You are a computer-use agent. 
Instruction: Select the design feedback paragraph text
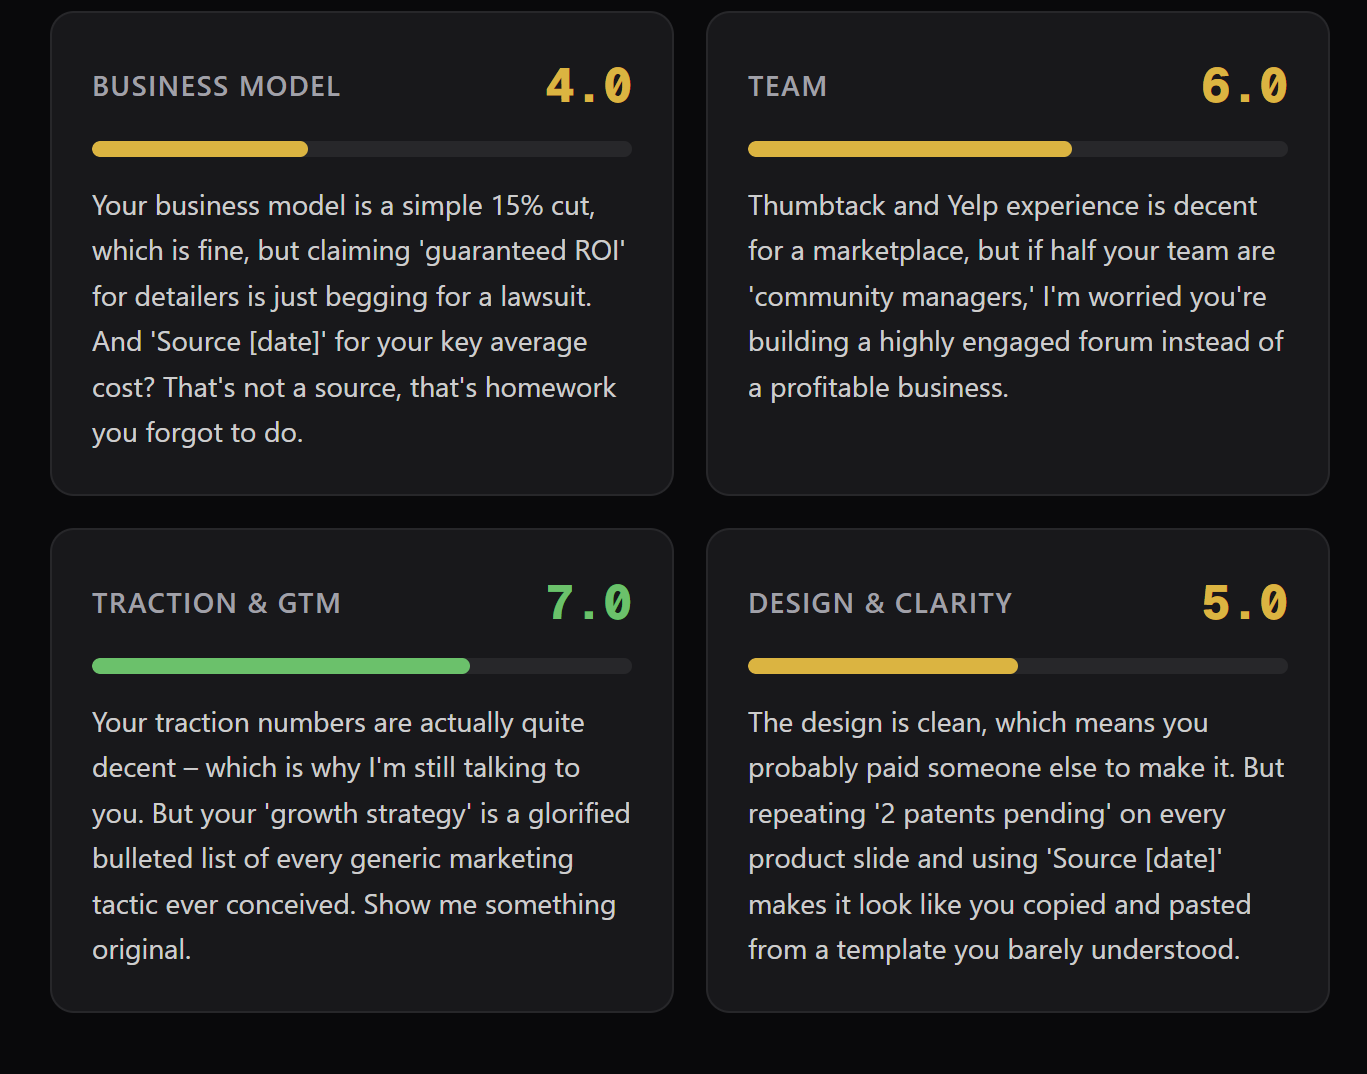pos(1016,836)
